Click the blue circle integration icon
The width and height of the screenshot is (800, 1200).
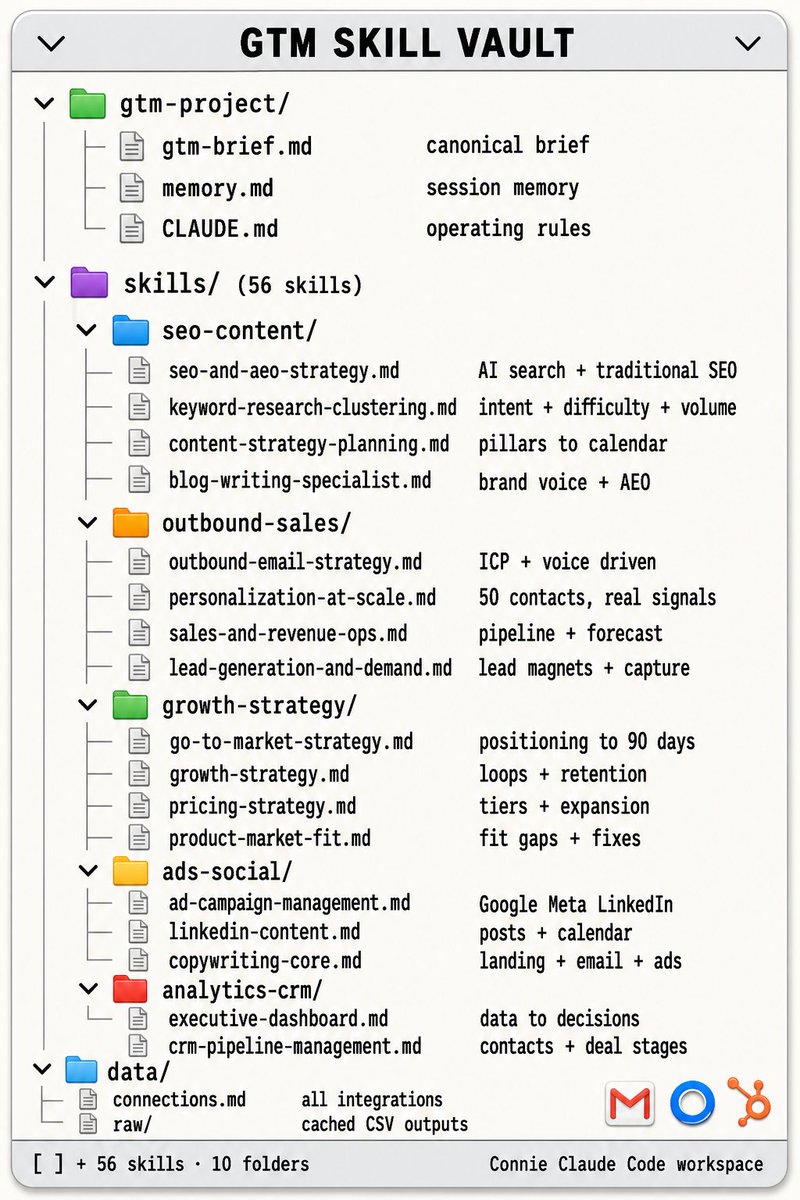click(692, 1103)
